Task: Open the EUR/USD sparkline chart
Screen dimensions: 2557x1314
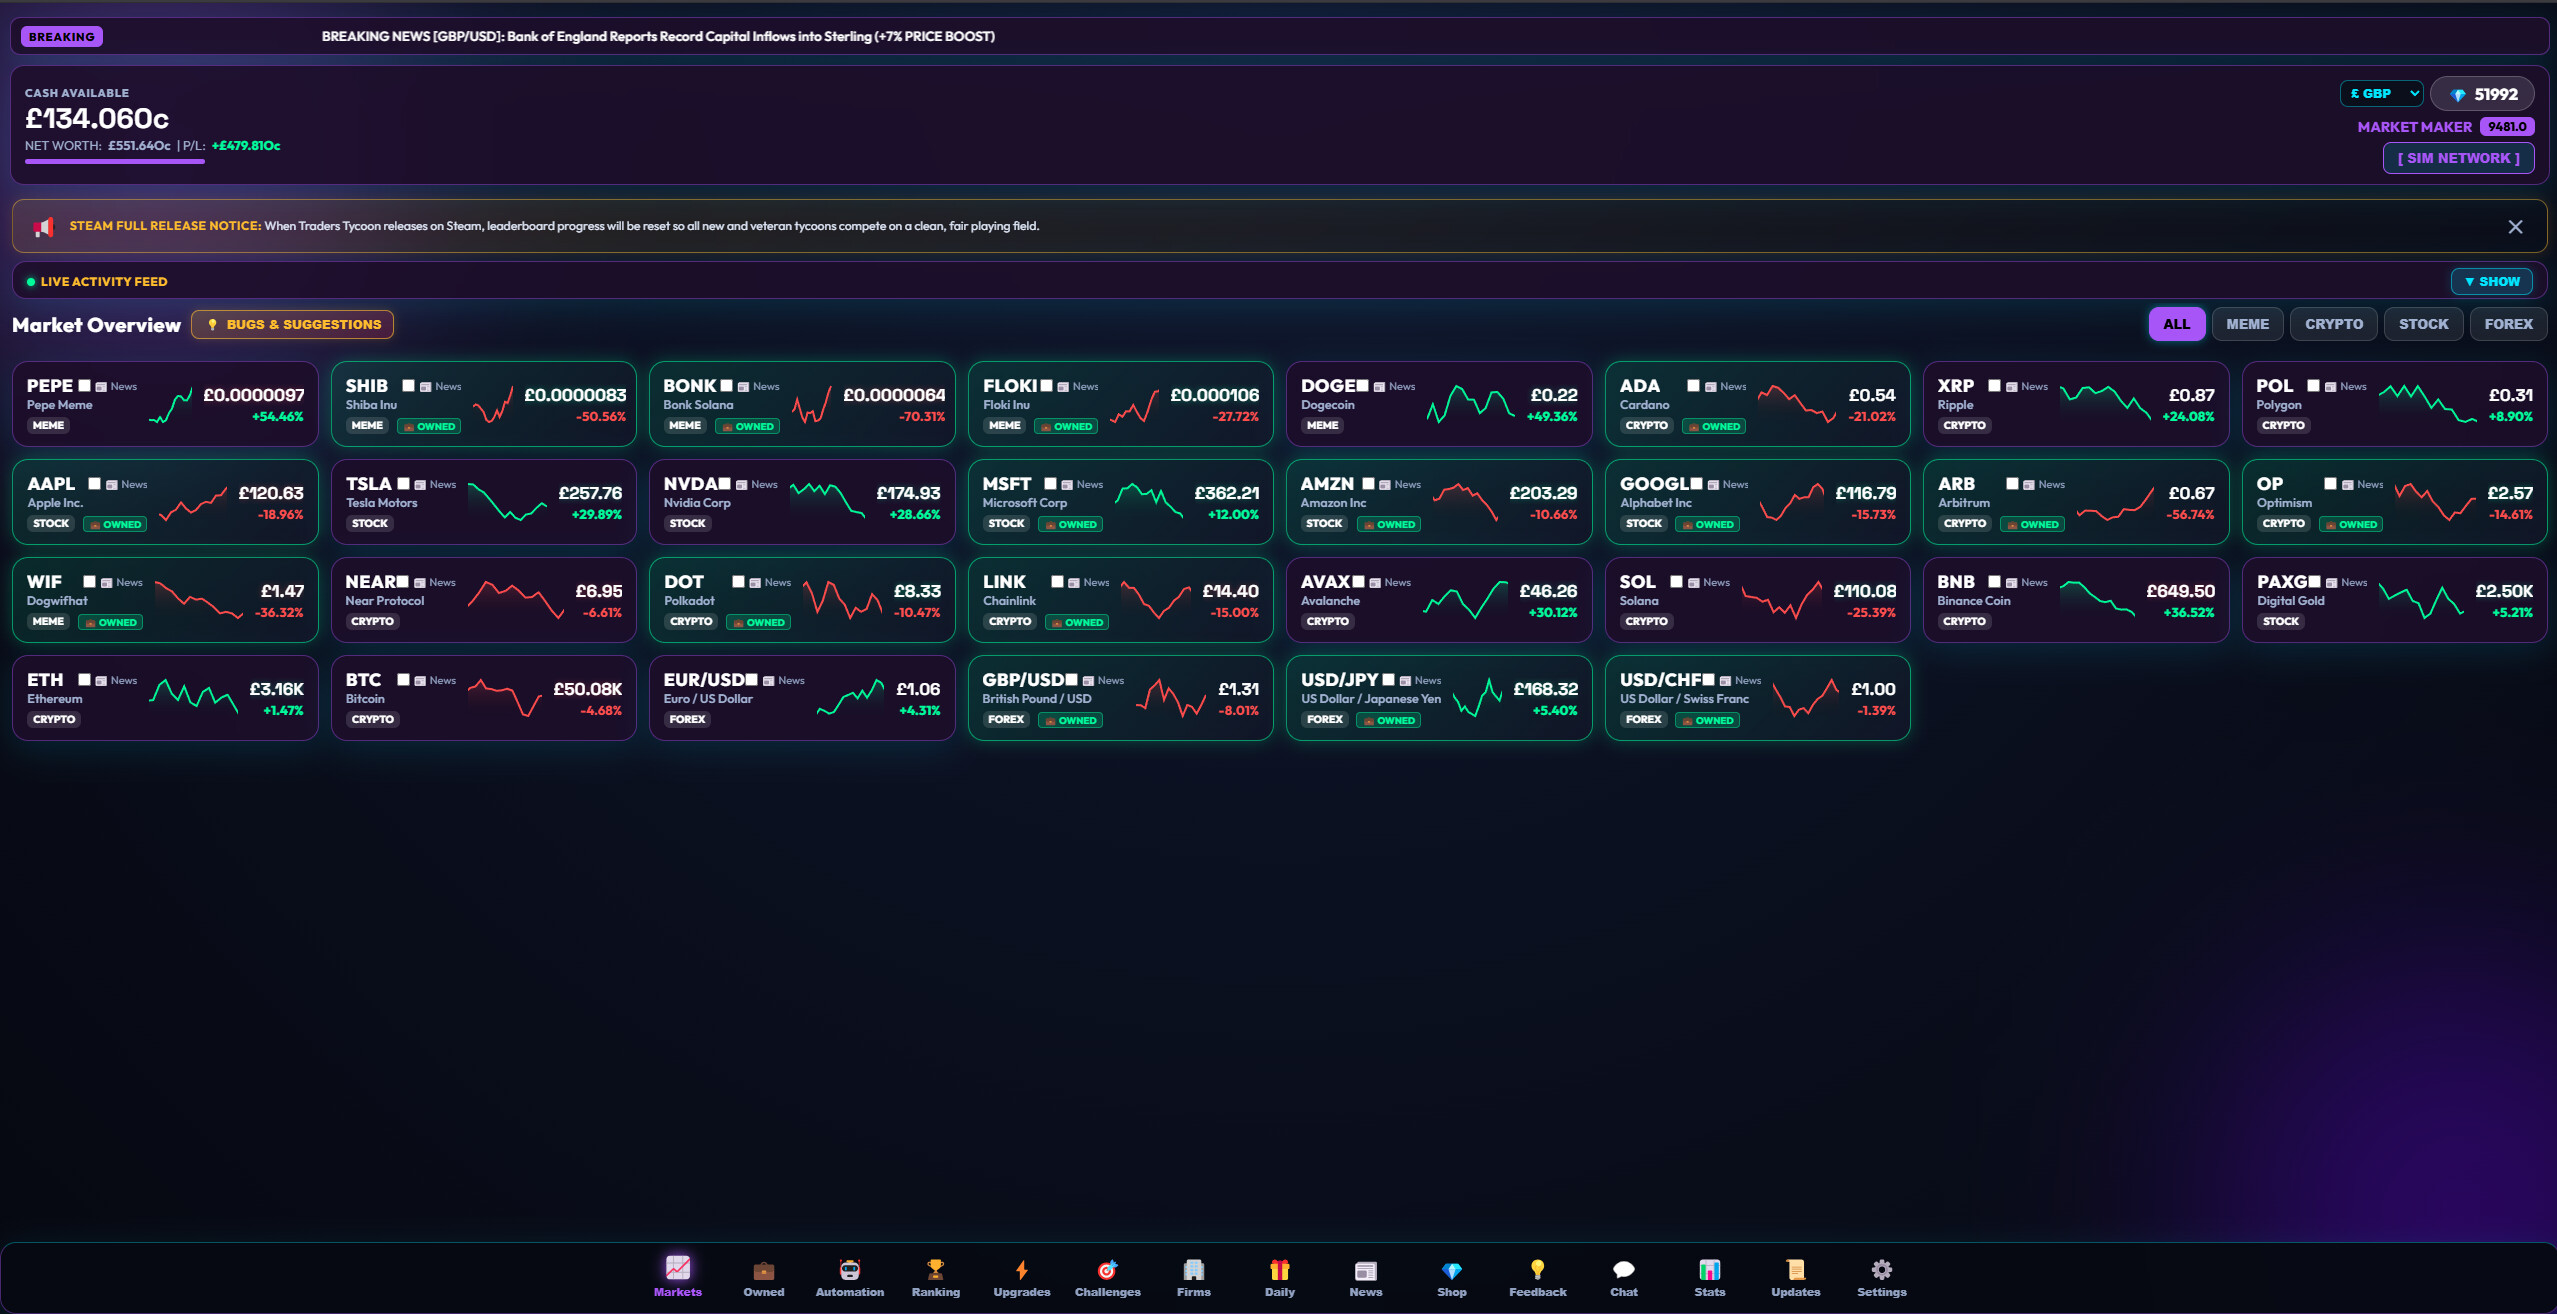Action: click(850, 698)
